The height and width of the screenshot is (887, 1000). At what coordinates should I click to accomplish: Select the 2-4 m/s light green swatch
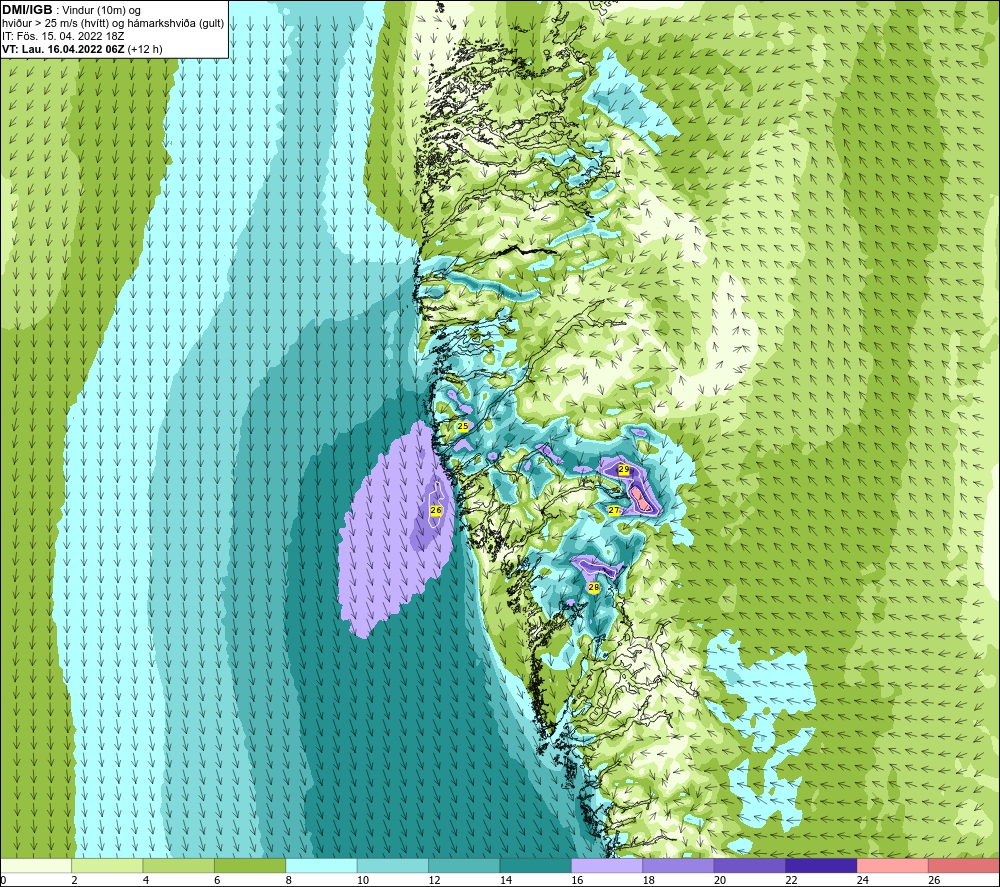point(107,866)
